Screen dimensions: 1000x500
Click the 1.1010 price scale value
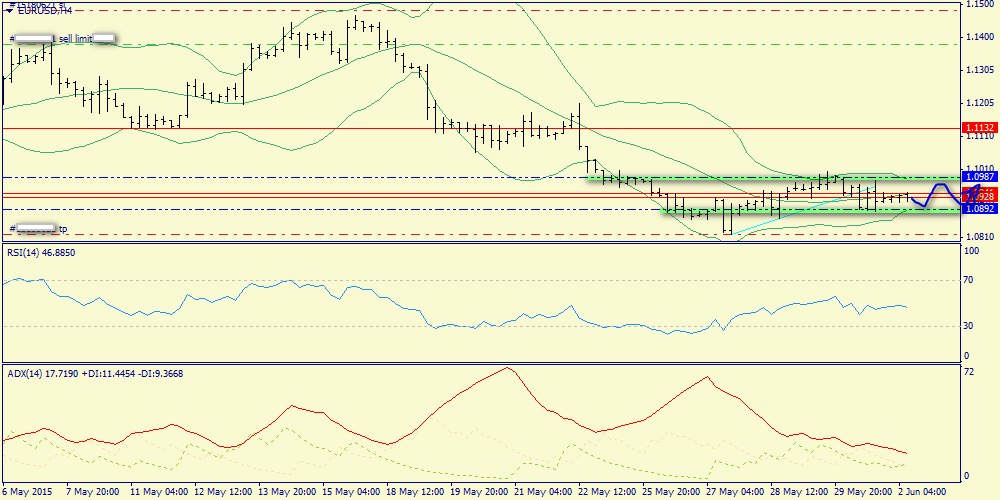coord(980,166)
